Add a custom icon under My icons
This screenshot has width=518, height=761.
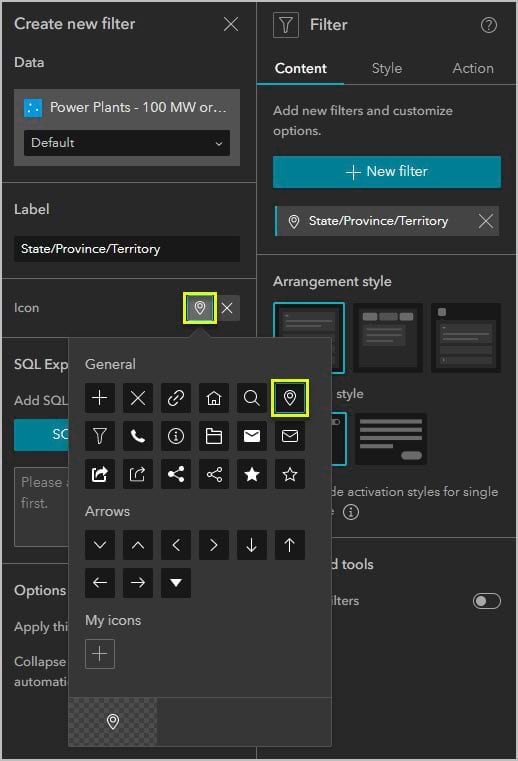(100, 654)
